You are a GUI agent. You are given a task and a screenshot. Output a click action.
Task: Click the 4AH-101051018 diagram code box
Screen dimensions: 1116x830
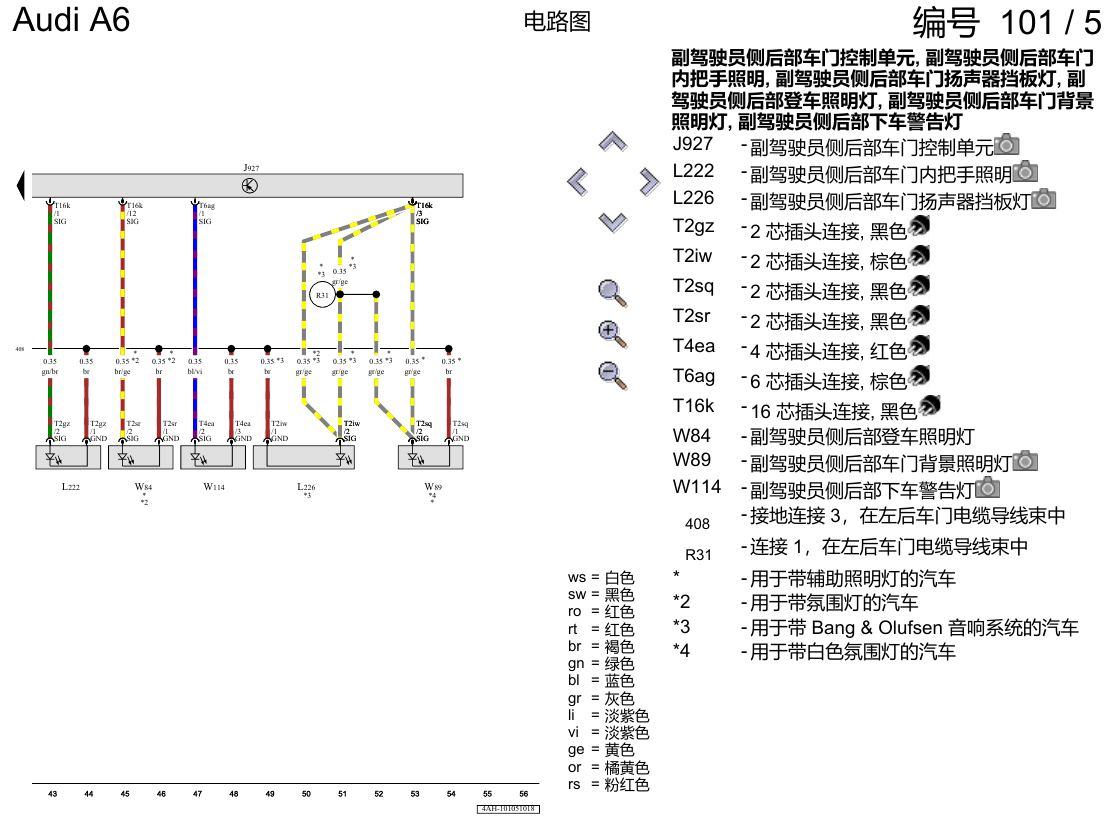(508, 809)
